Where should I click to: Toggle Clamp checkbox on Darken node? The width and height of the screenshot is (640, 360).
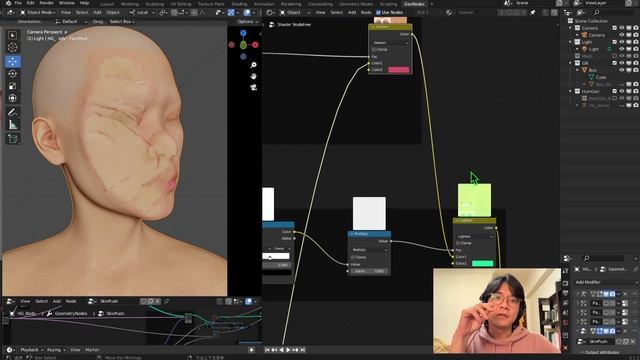click(x=373, y=49)
